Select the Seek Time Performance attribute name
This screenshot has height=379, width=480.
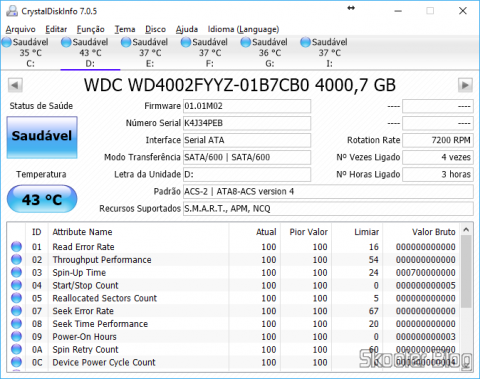click(x=100, y=324)
